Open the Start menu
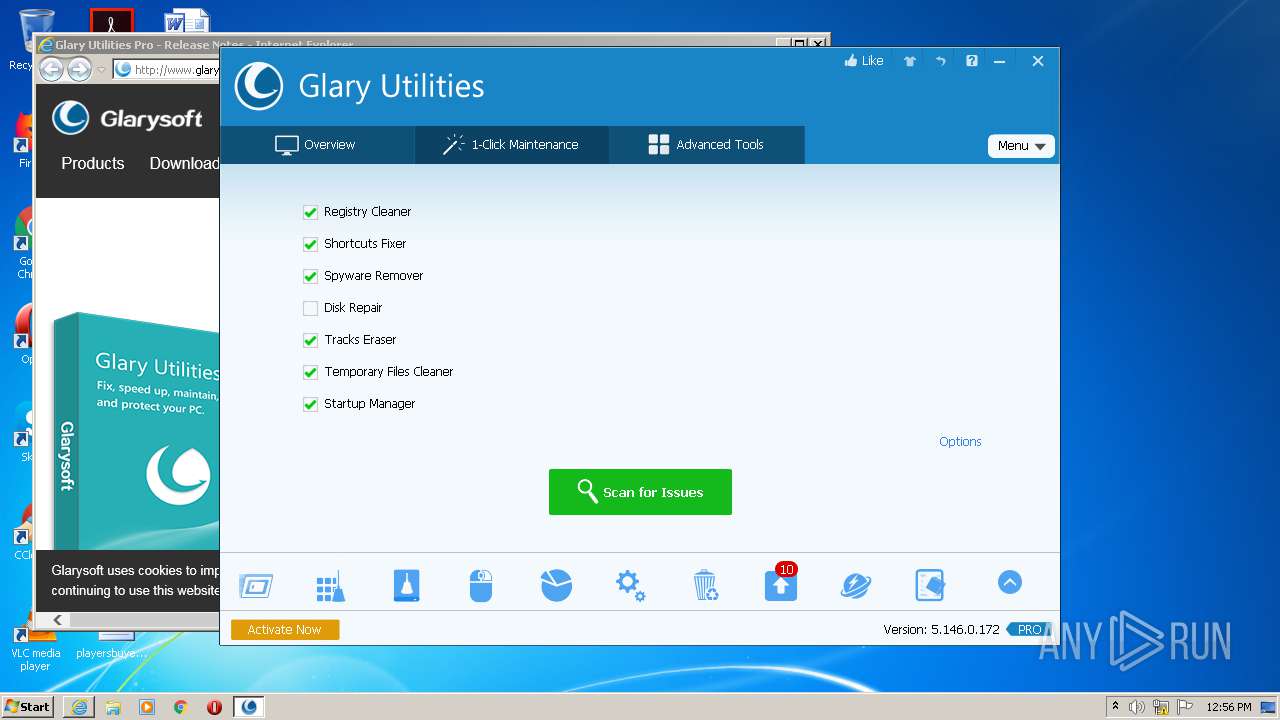The height and width of the screenshot is (720, 1280). 28,706
